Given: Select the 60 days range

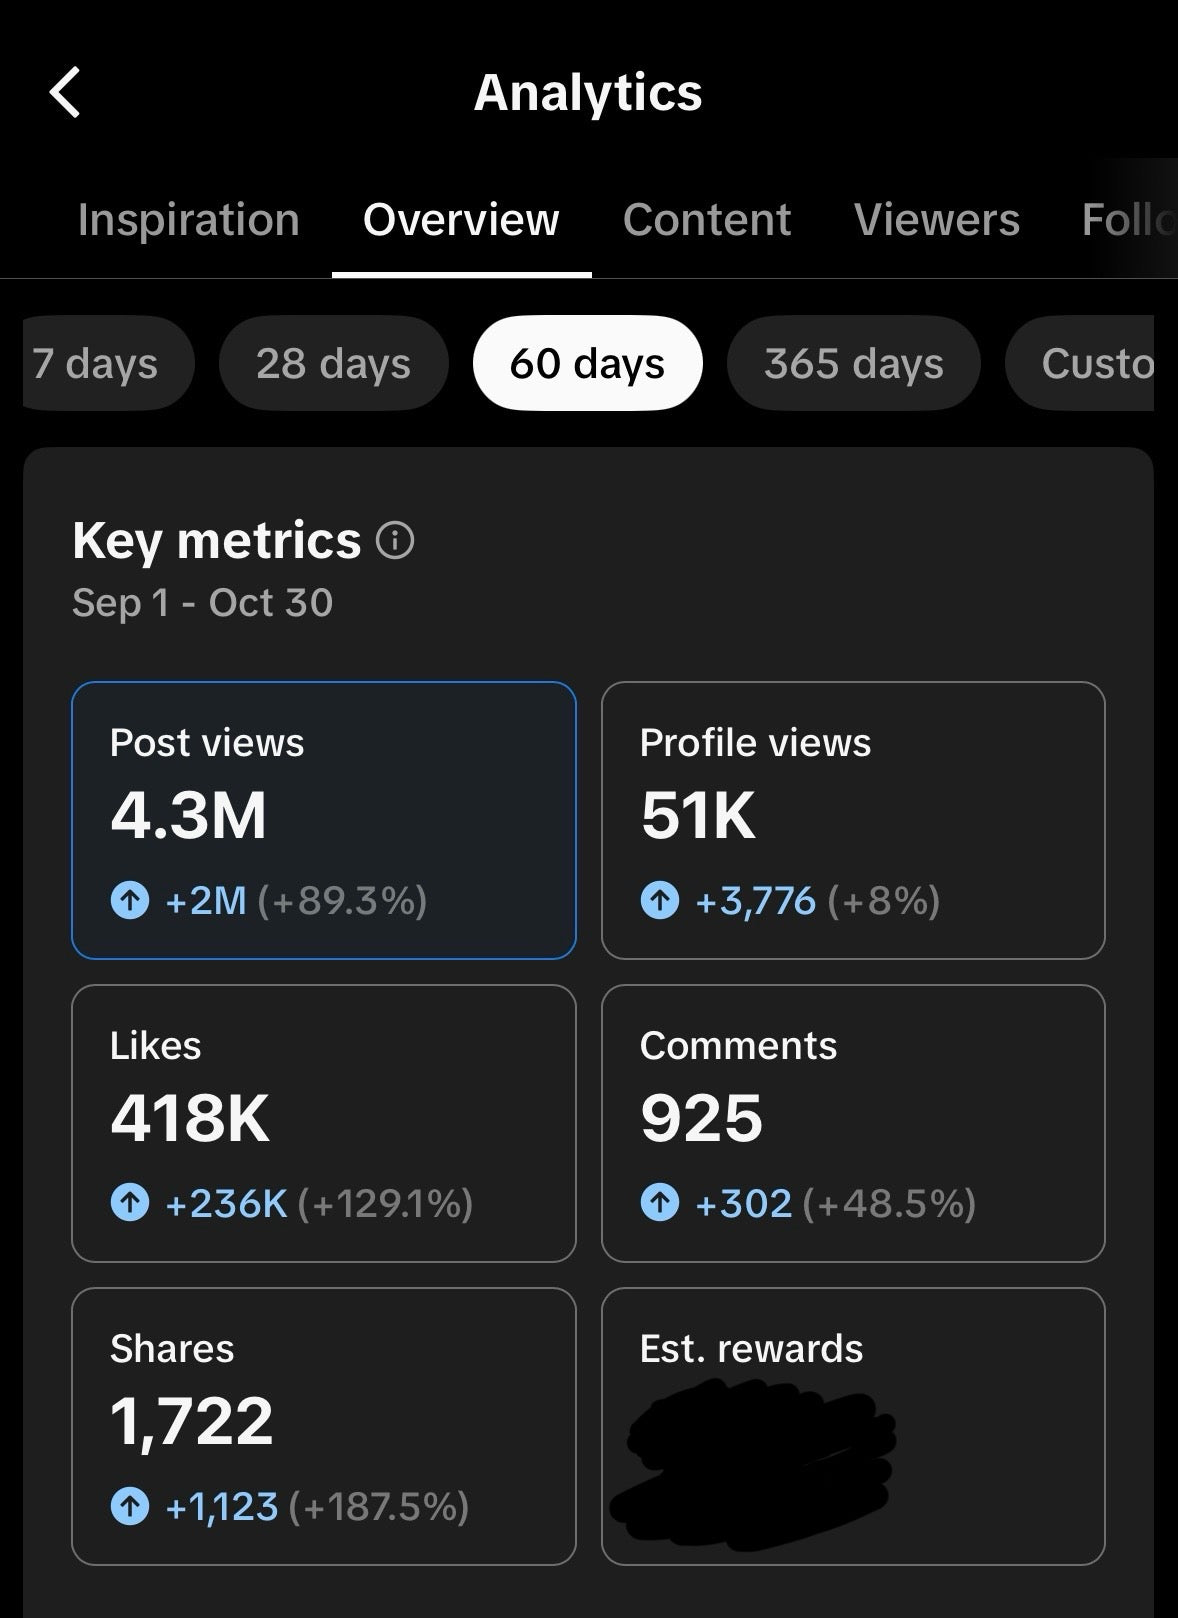Looking at the screenshot, I should [587, 363].
